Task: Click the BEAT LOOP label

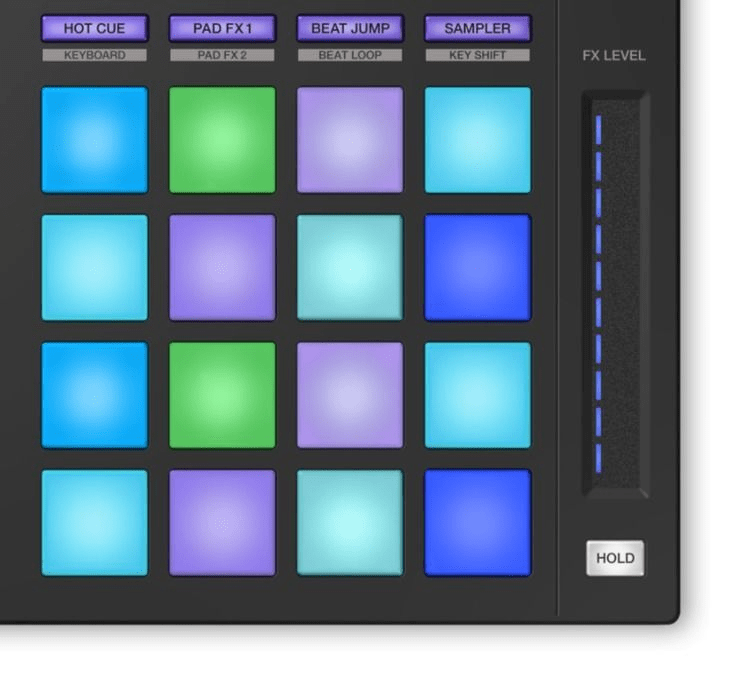Action: [350, 55]
